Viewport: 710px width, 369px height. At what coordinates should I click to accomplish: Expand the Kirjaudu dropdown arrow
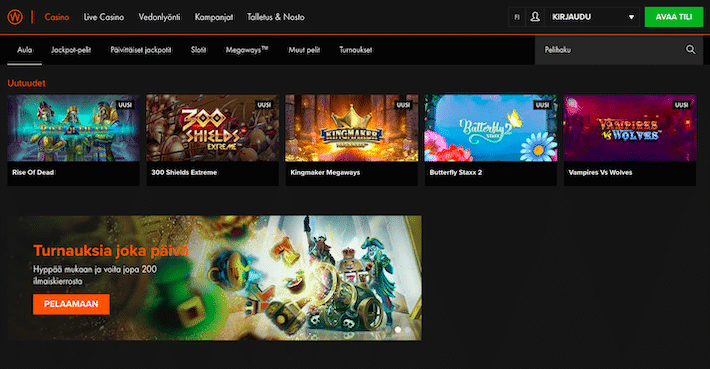pyautogui.click(x=631, y=17)
